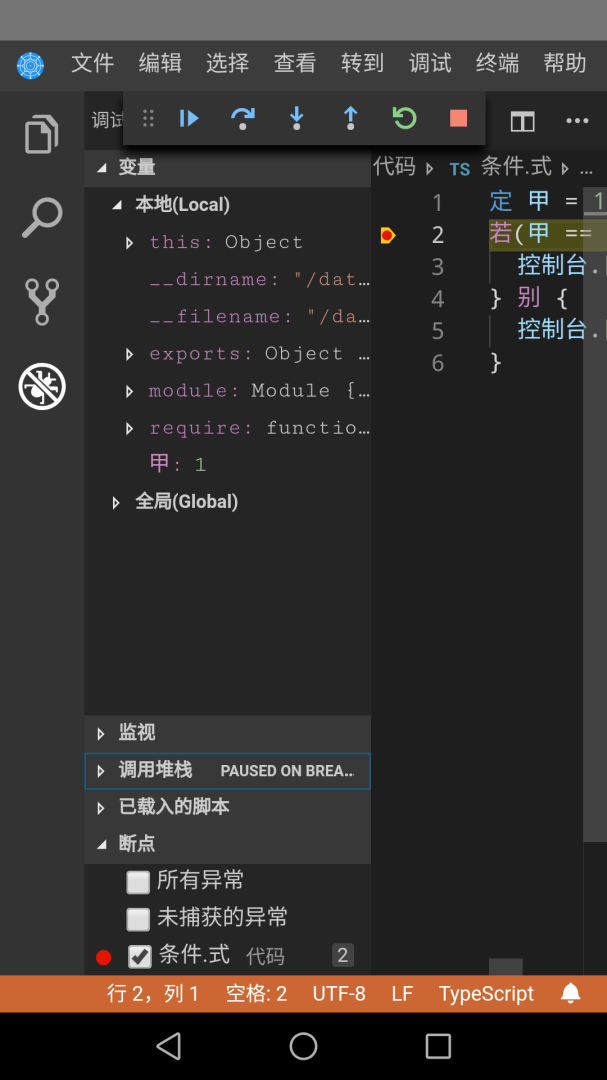Click the Restart debugging icon
This screenshot has height=1080, width=607.
pyautogui.click(x=404, y=118)
